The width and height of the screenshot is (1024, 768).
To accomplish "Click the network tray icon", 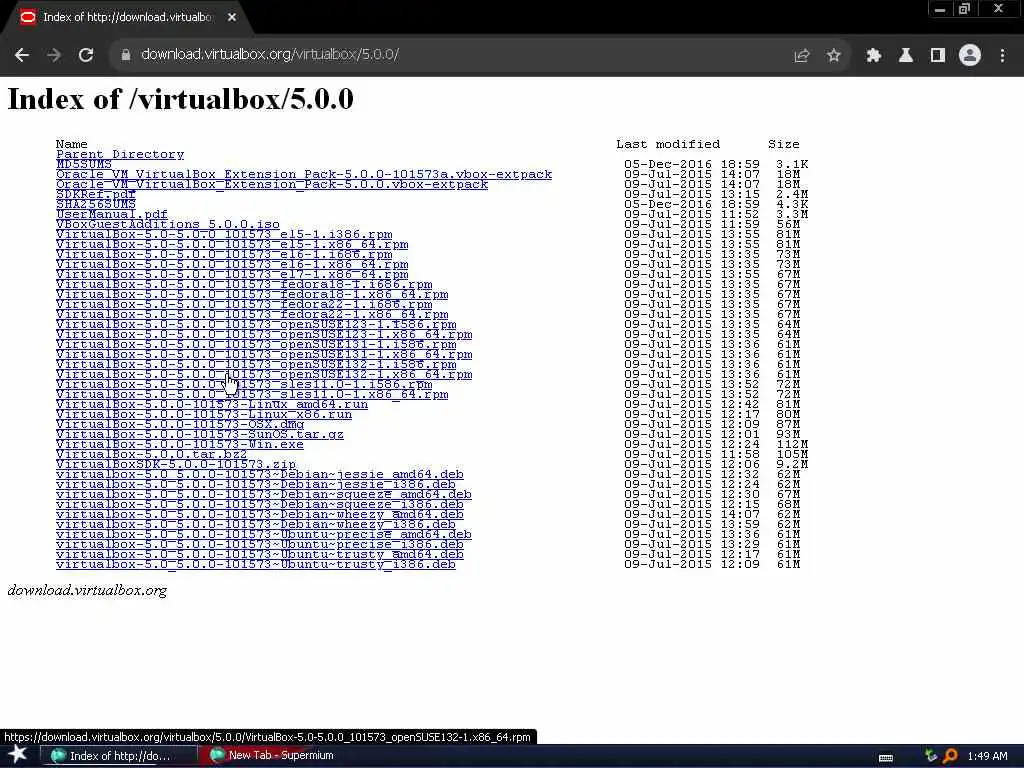I will click(x=931, y=756).
